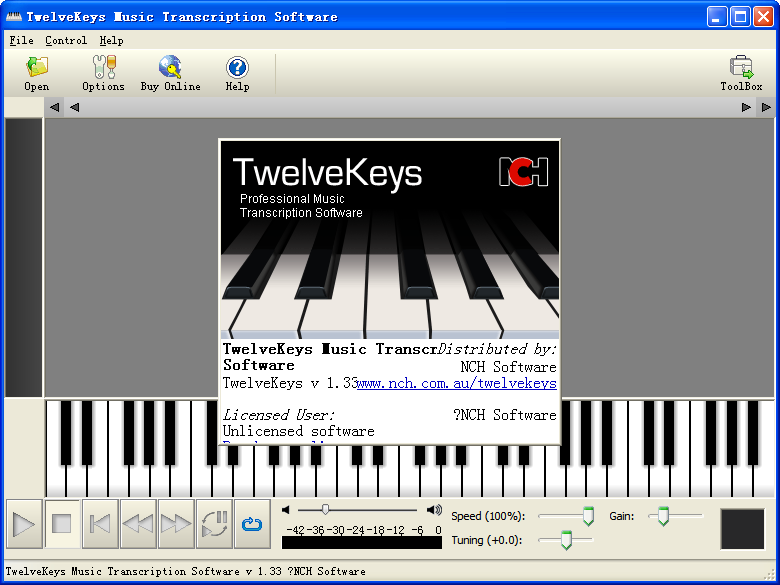Start playback with the Play button
Image resolution: width=780 pixels, height=585 pixels.
[x=24, y=524]
